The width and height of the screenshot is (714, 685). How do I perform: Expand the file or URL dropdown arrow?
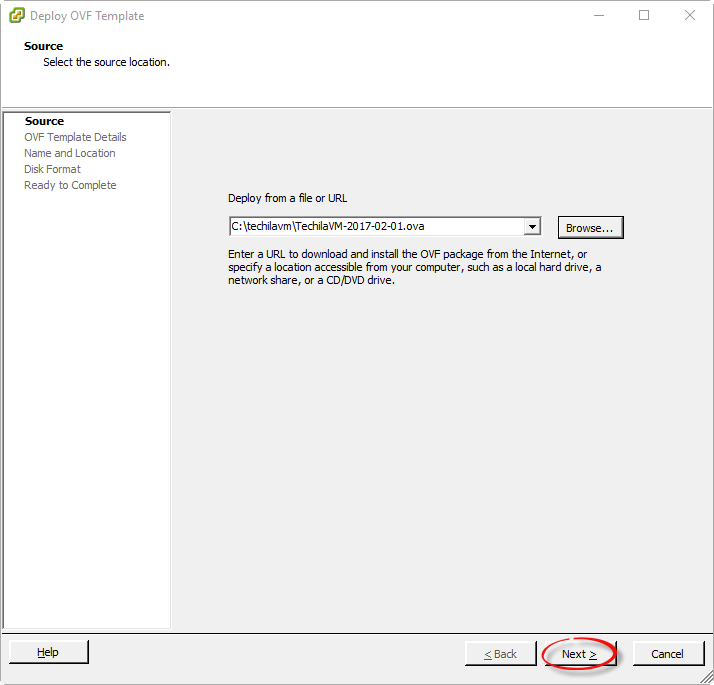coord(532,227)
